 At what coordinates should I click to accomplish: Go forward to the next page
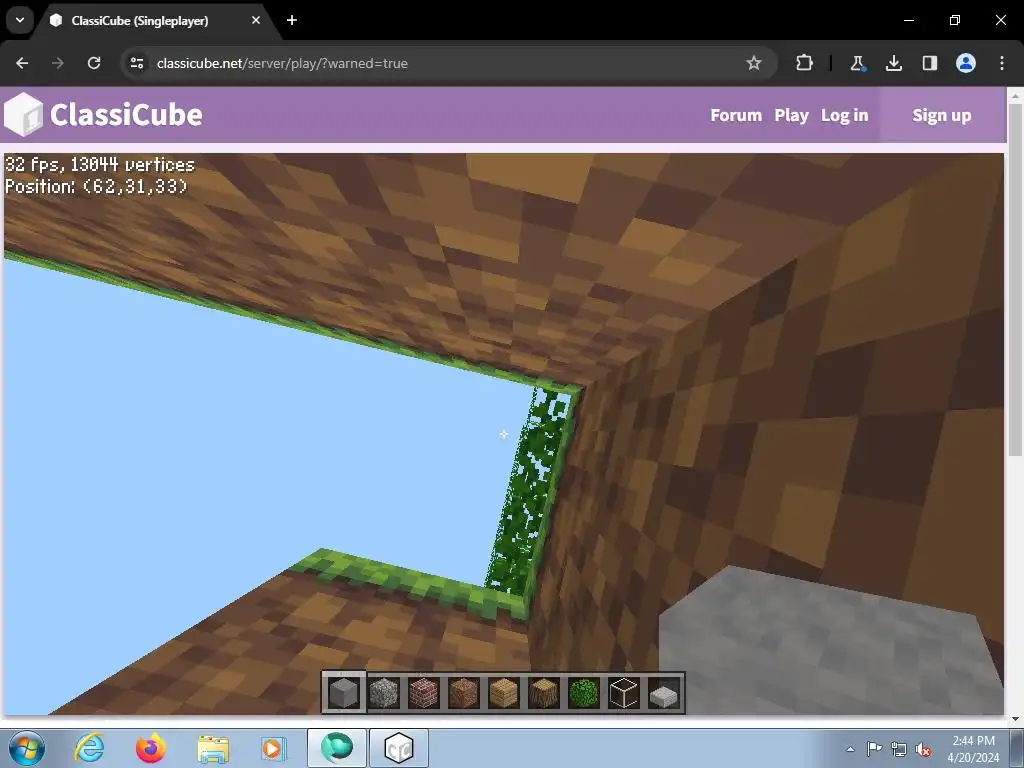[58, 63]
